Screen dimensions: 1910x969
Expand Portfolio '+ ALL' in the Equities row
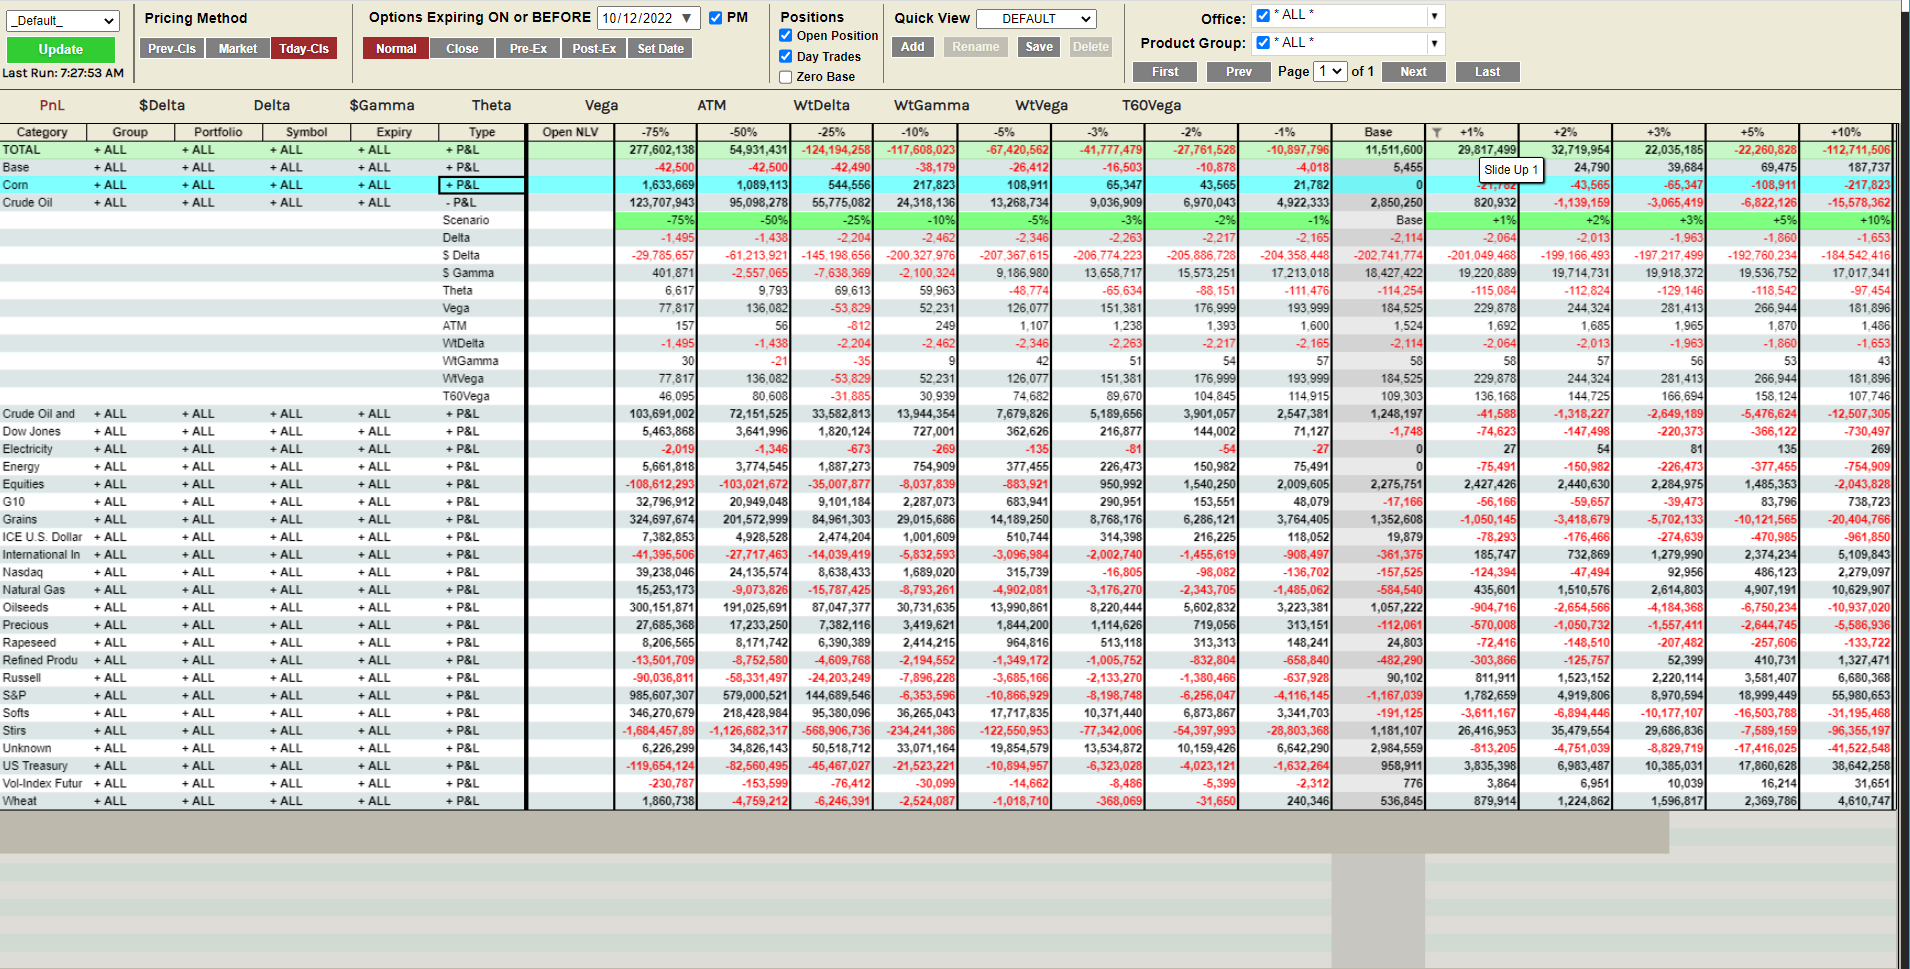point(198,485)
